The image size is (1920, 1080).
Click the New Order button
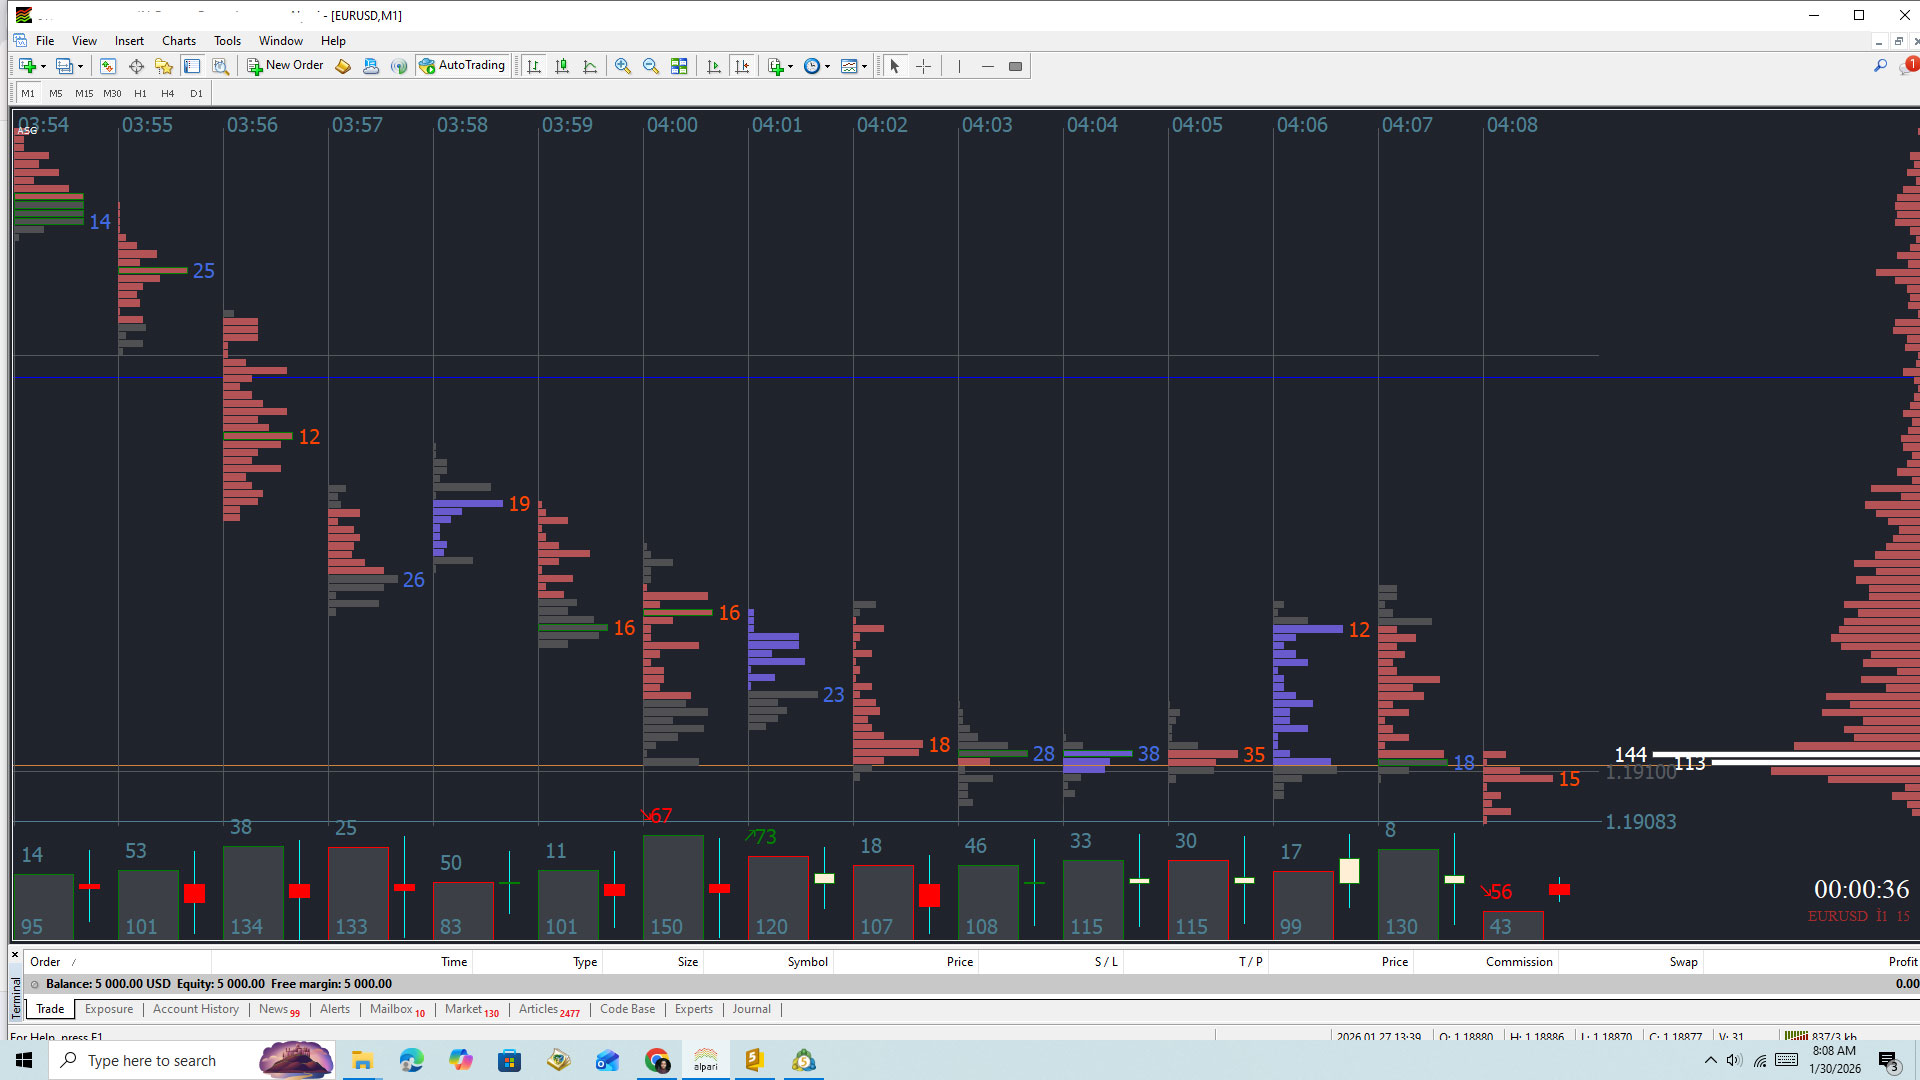pyautogui.click(x=285, y=66)
